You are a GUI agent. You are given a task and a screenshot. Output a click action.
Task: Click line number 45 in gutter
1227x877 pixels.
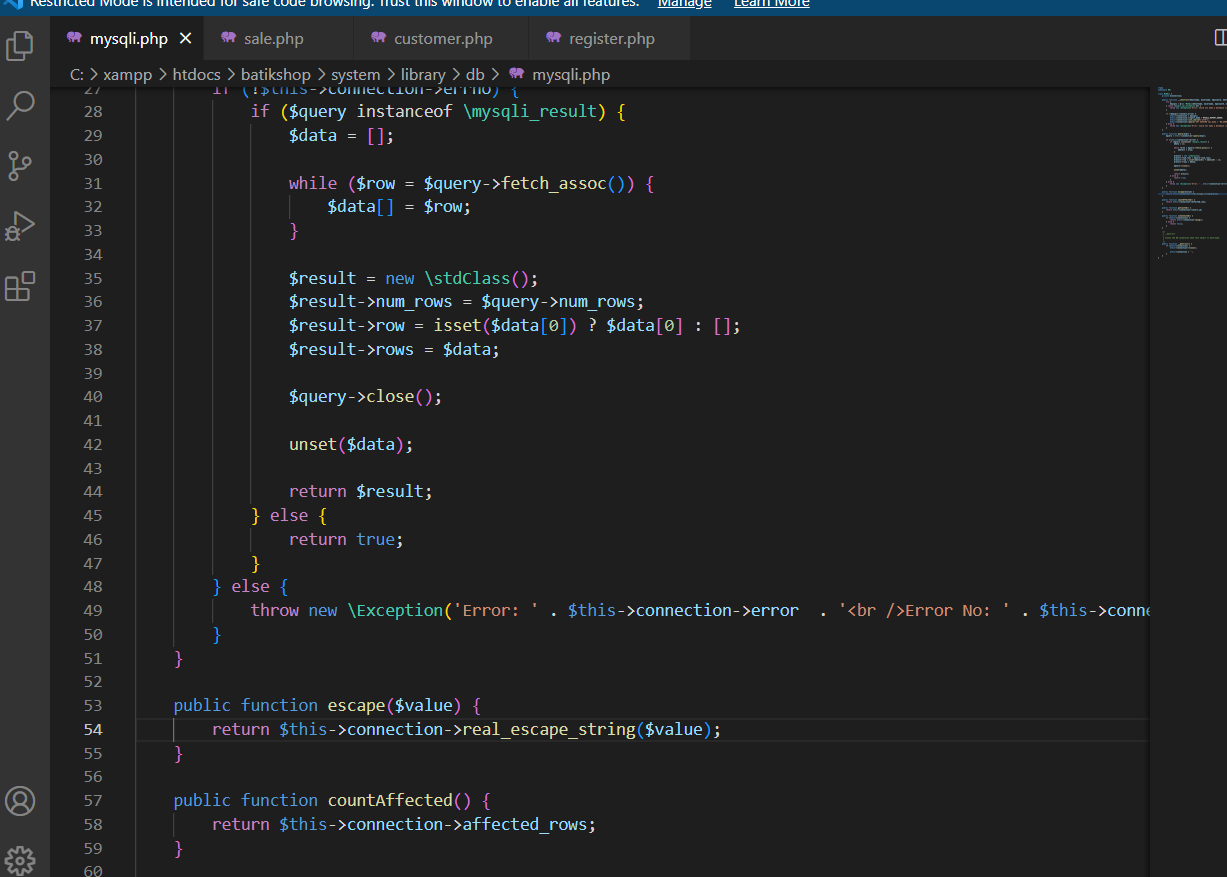[x=92, y=515]
